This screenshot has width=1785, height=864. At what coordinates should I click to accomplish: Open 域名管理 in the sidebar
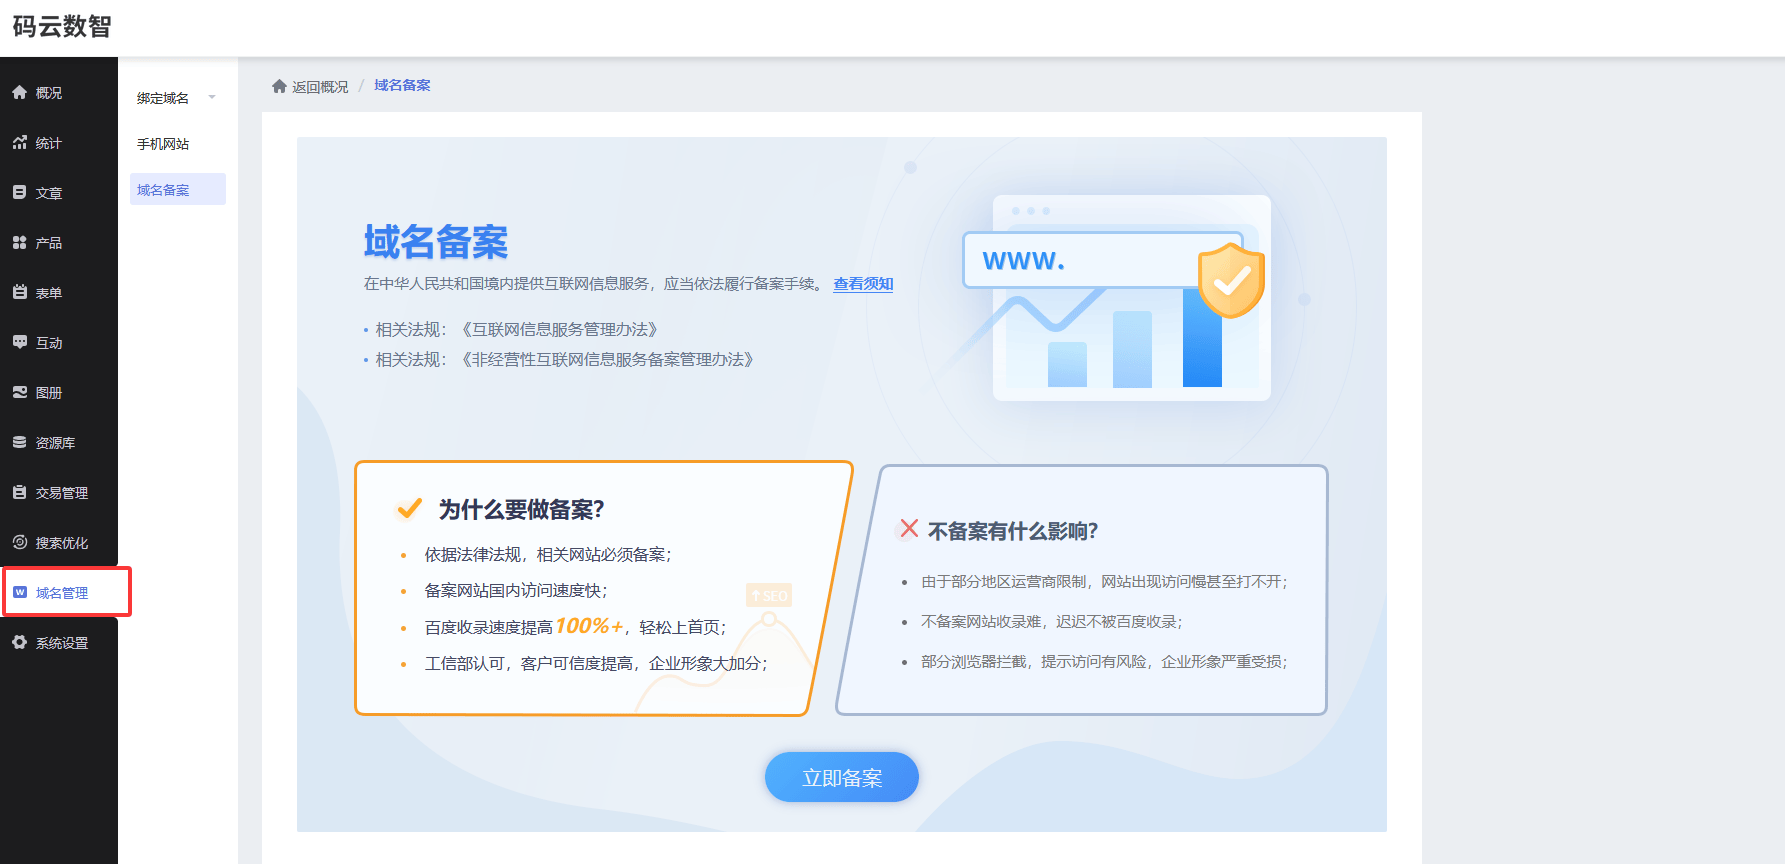(62, 593)
